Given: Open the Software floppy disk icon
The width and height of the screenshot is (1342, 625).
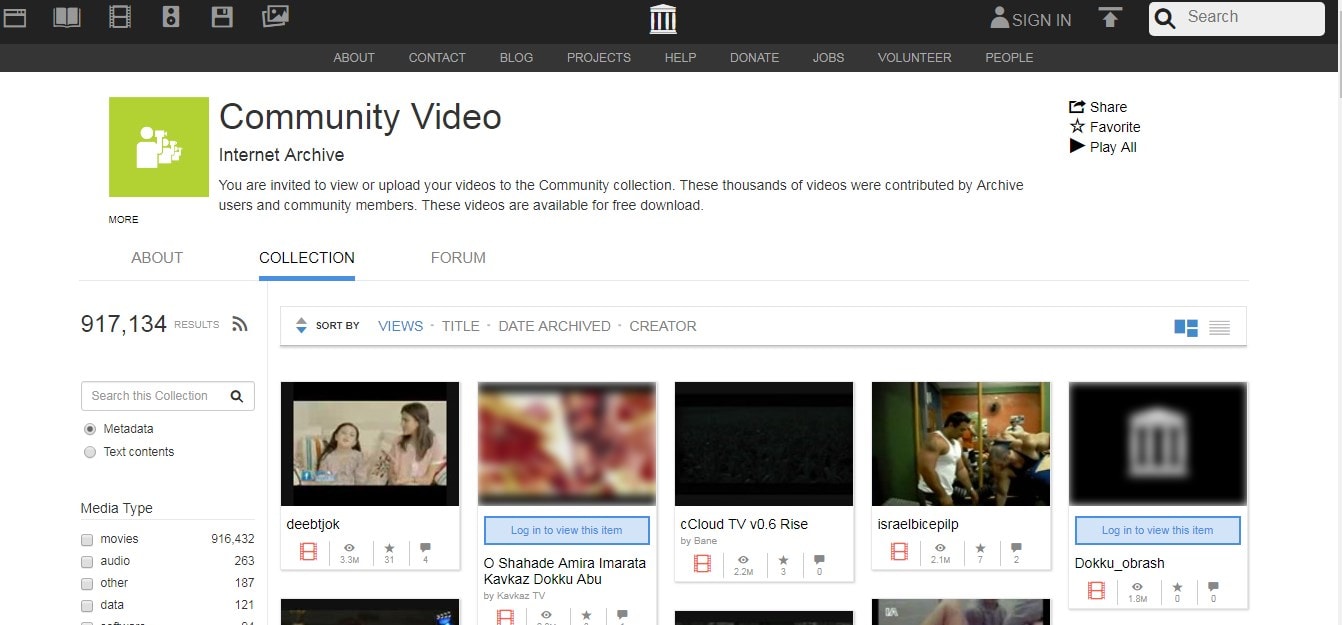Looking at the screenshot, I should point(222,16).
